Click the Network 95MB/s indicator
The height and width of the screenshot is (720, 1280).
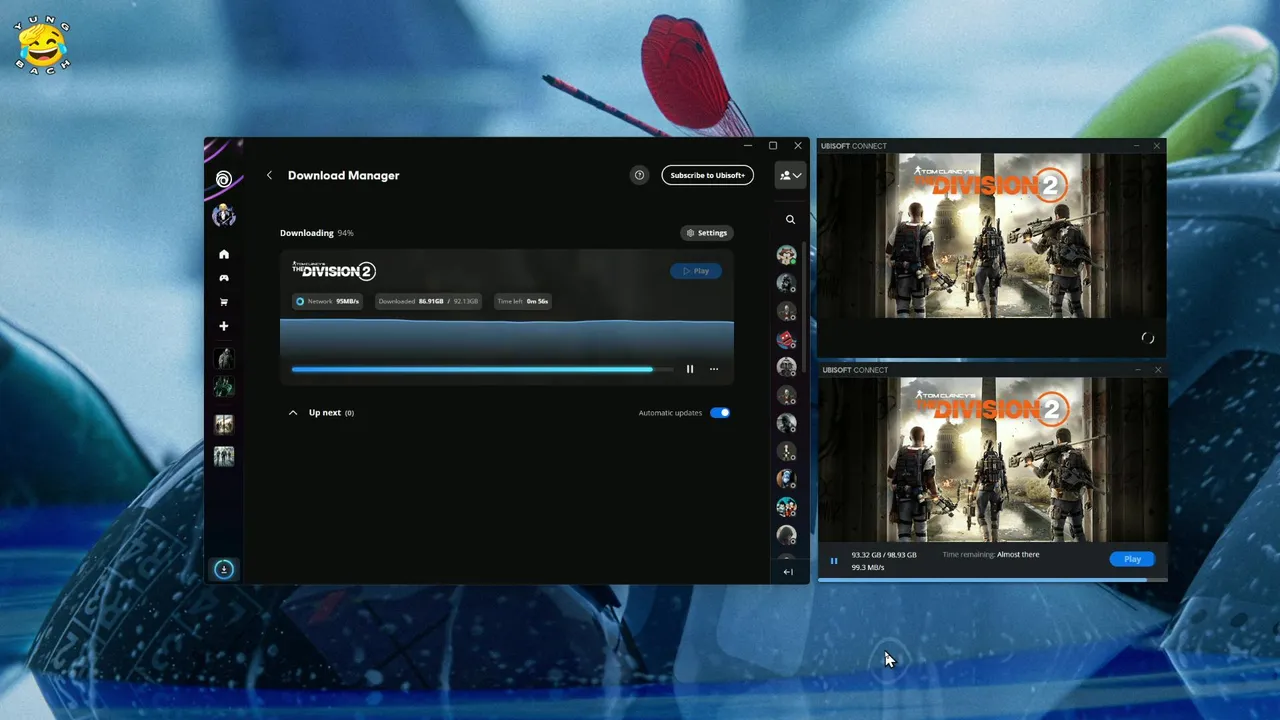tap(327, 301)
